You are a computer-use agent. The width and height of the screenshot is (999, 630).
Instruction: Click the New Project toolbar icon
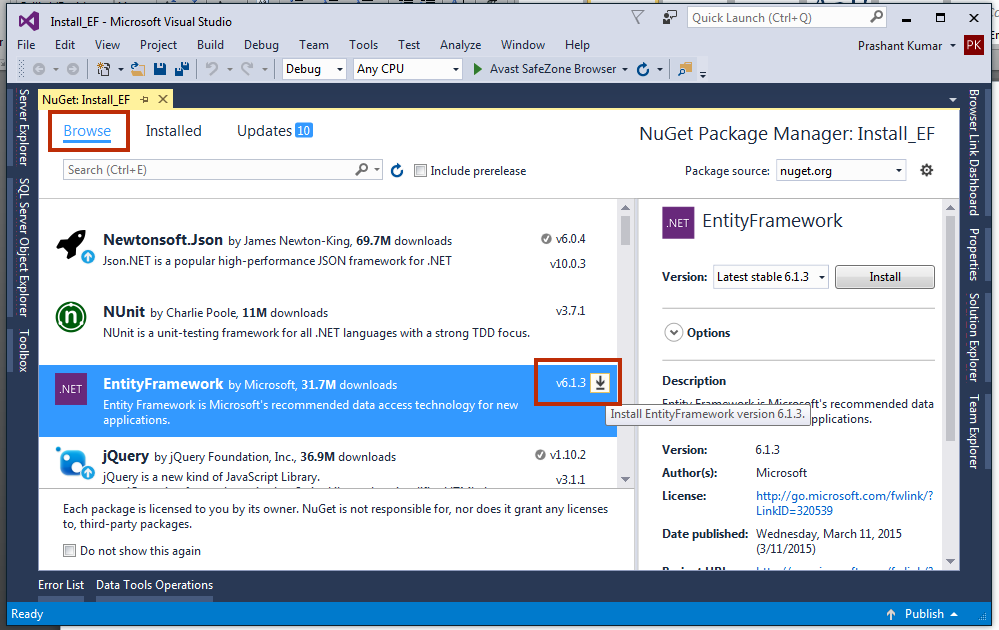coord(103,69)
